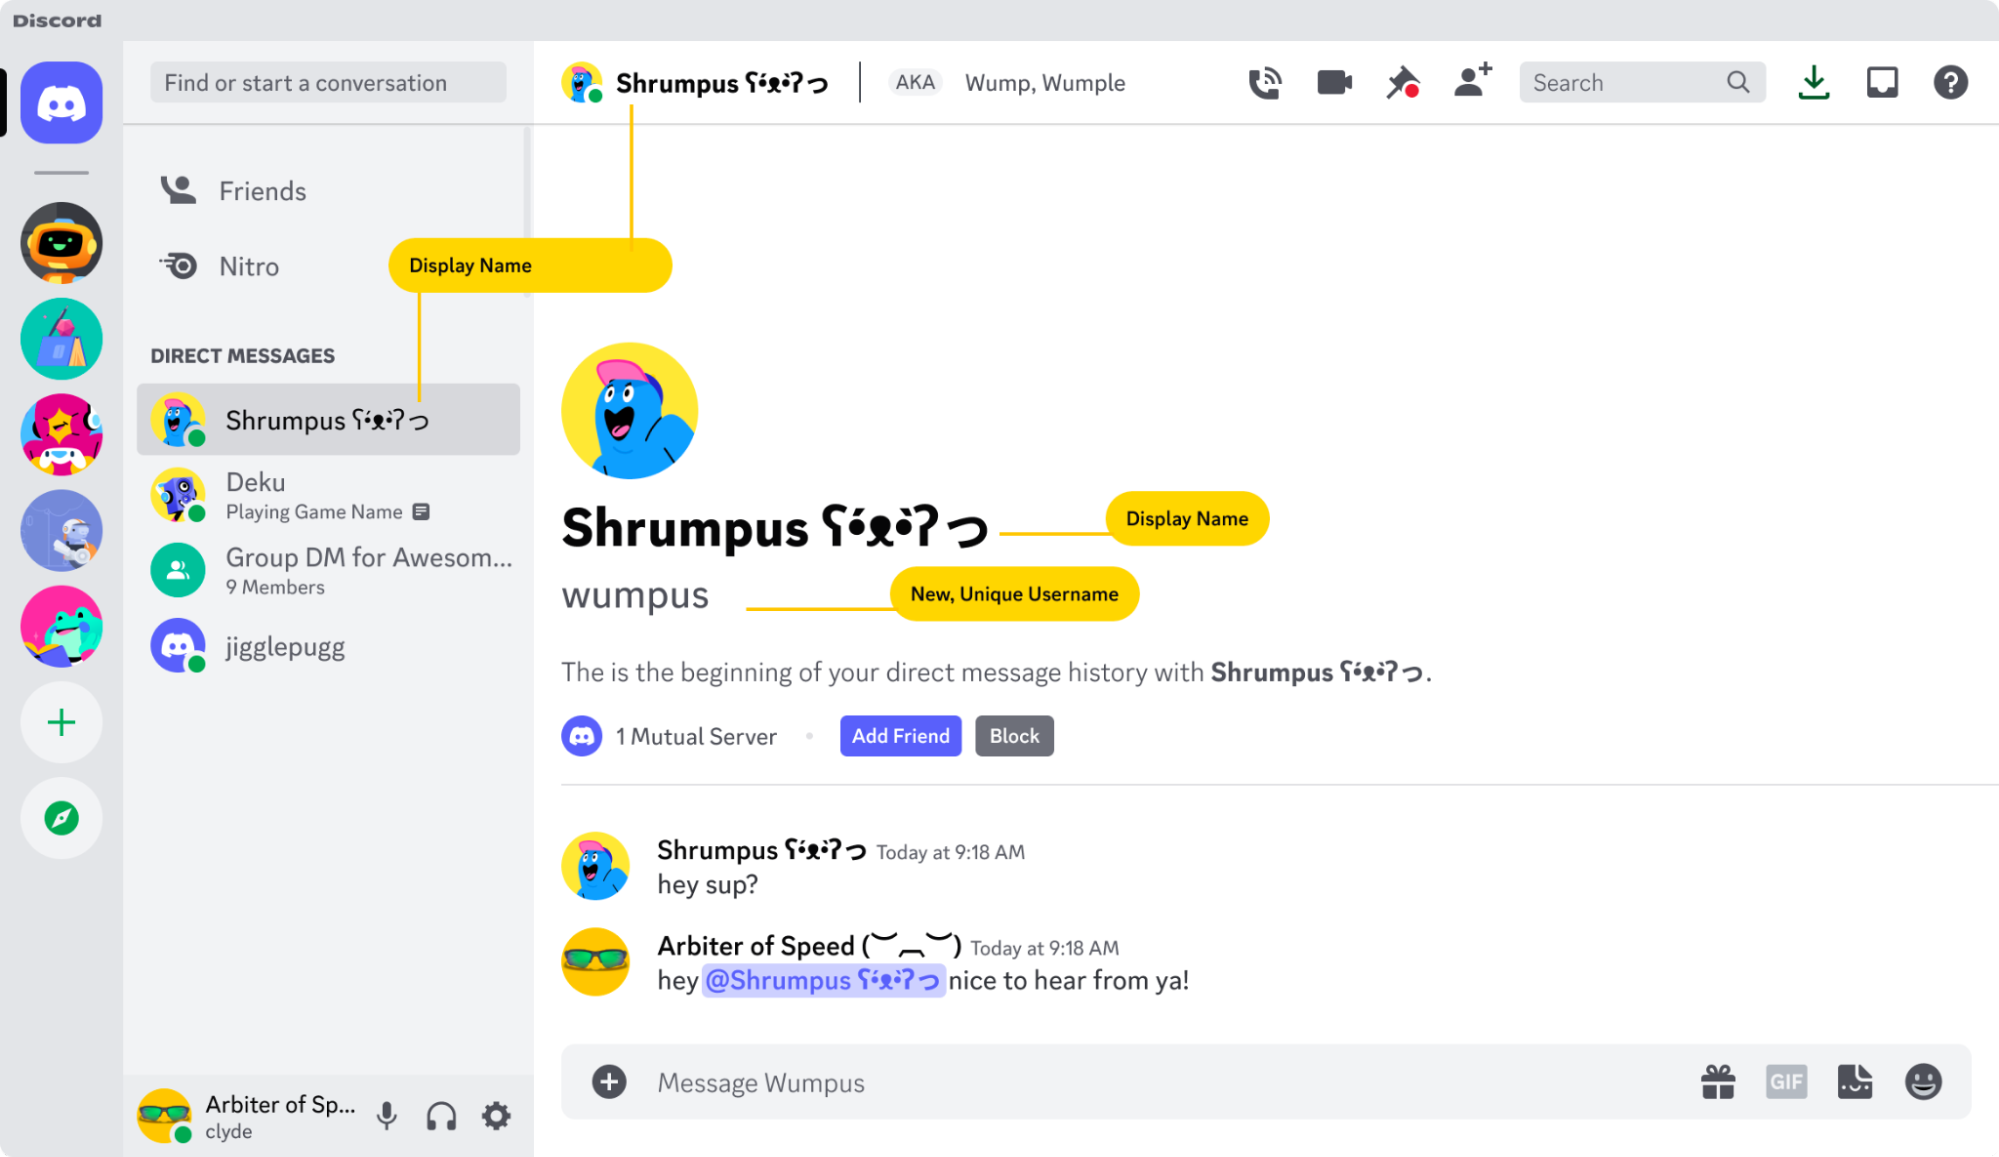Click the start voice call icon
Image resolution: width=1999 pixels, height=1157 pixels.
pos(1262,81)
